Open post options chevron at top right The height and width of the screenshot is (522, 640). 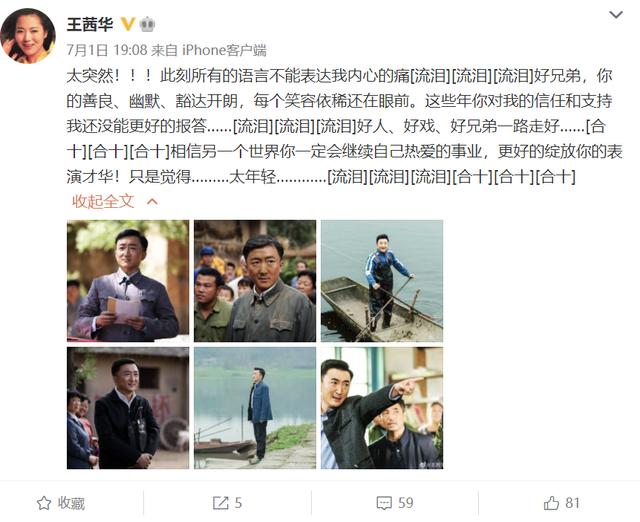tap(616, 15)
